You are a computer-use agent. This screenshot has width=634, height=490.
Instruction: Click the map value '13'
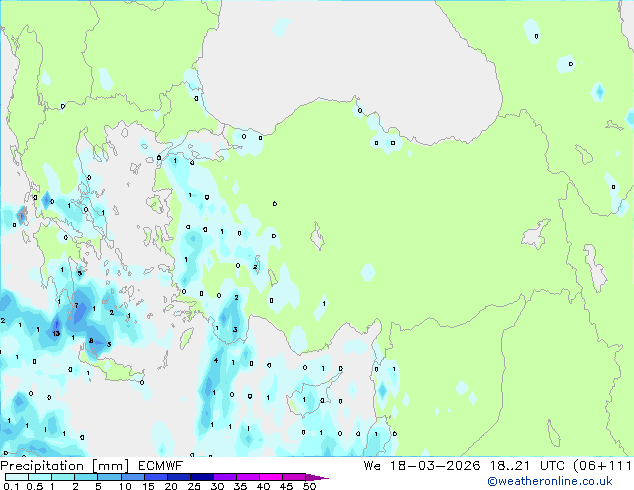56,334
